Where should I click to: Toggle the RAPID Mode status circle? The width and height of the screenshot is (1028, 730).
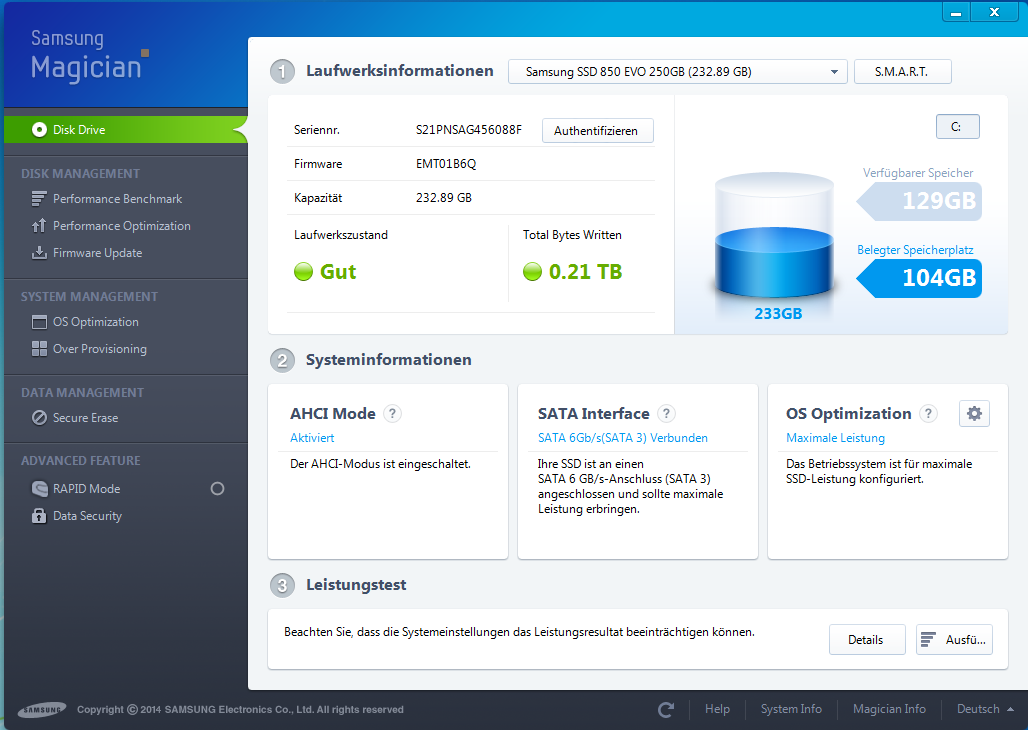point(217,489)
